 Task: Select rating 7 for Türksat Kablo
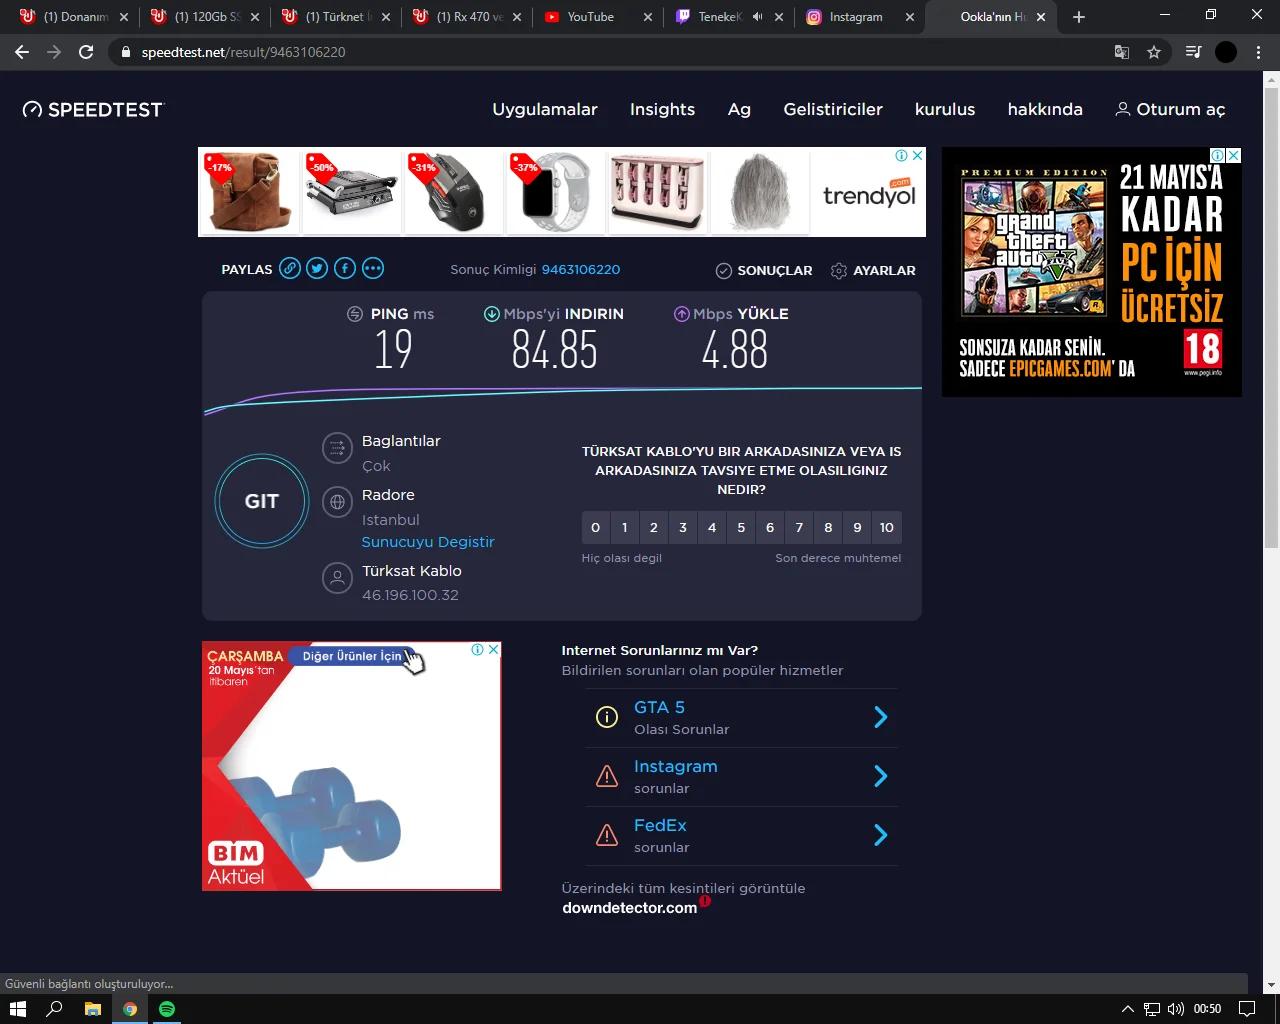(x=799, y=527)
